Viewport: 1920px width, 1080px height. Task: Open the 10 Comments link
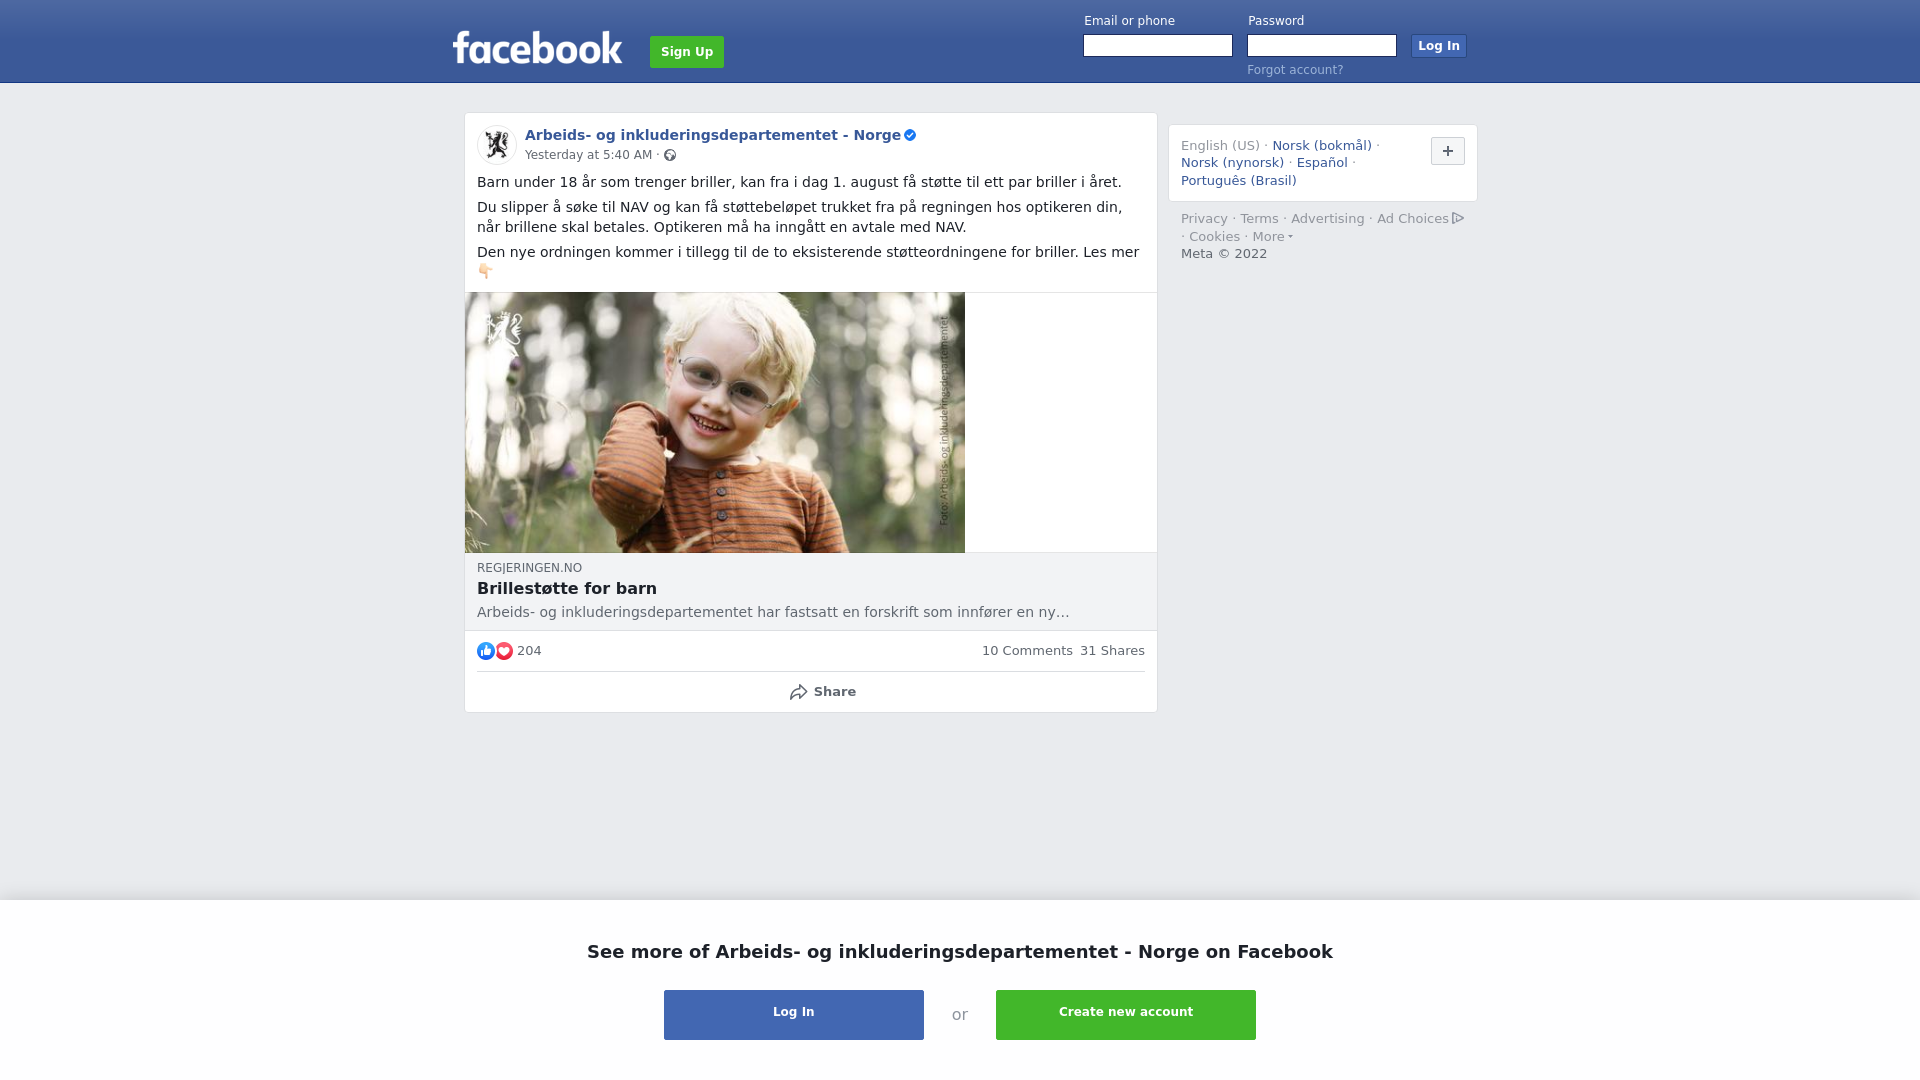click(x=1027, y=651)
